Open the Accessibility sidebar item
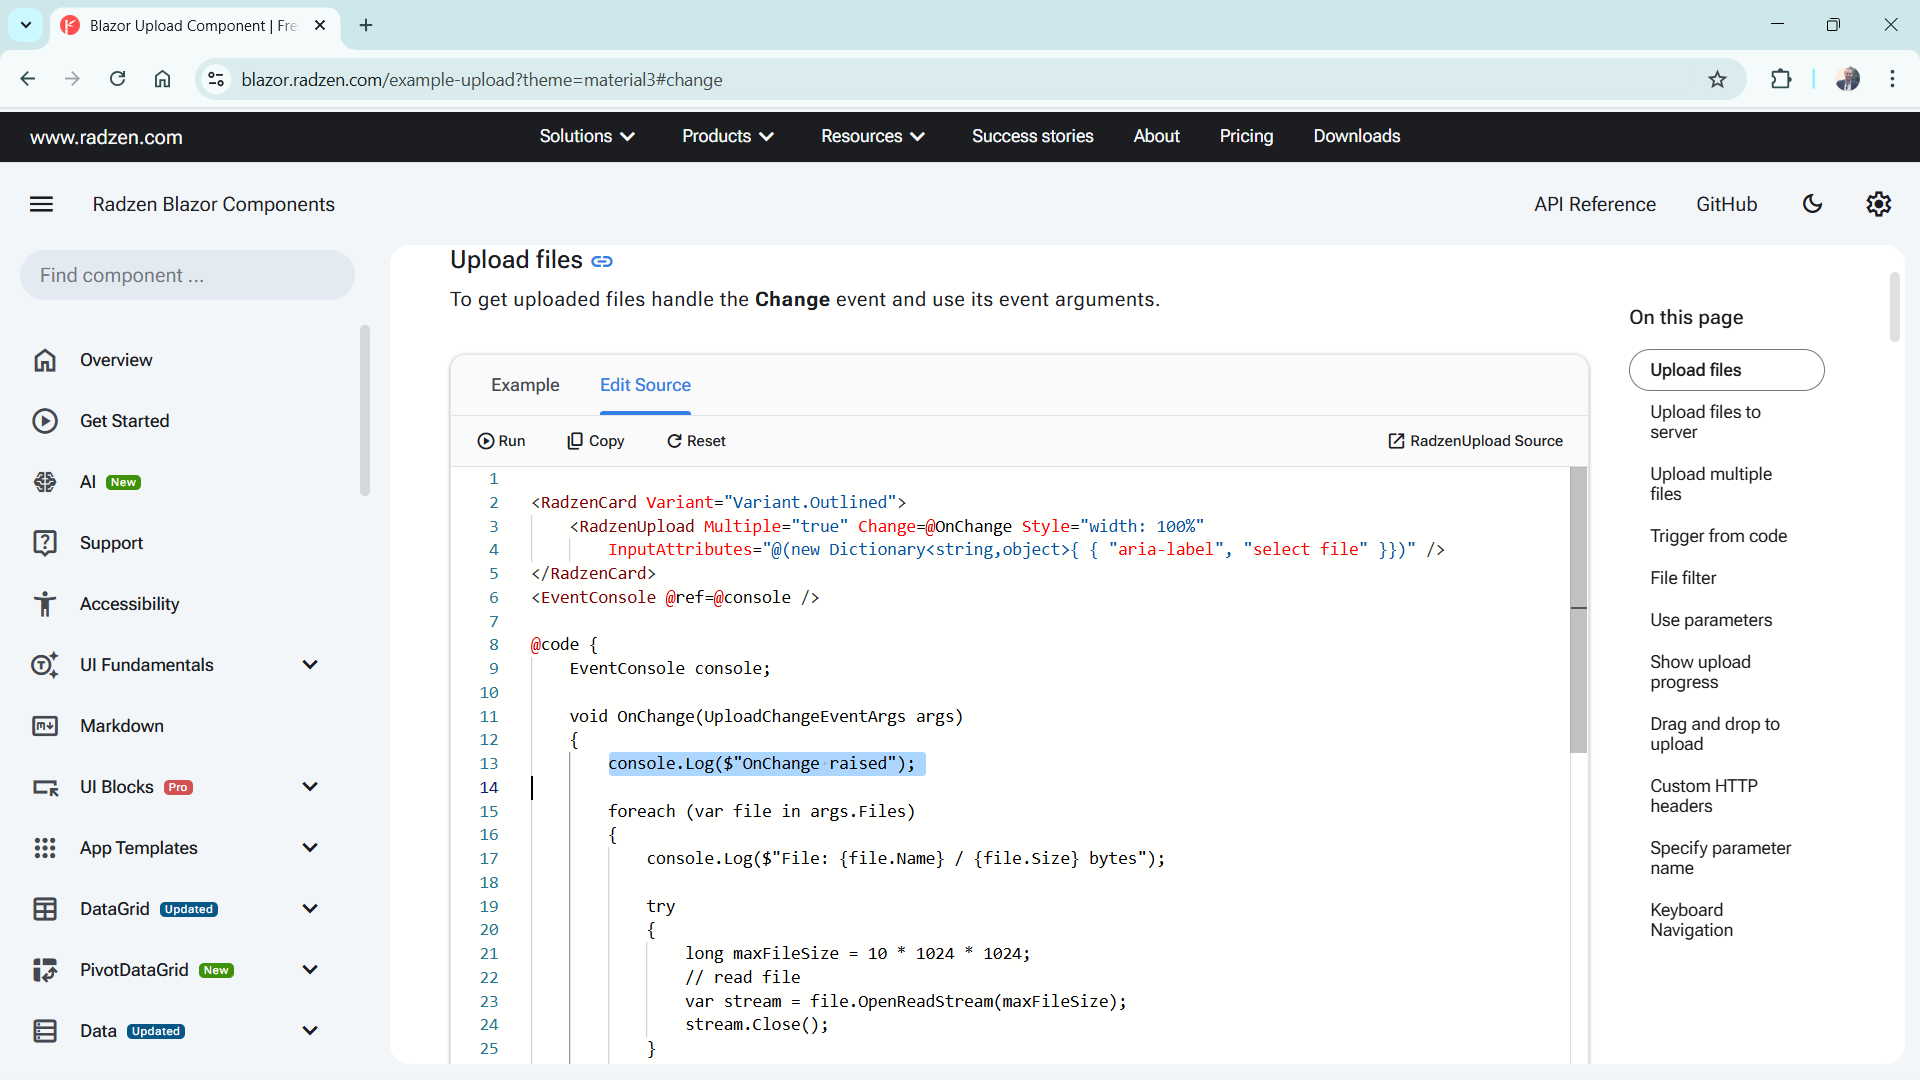 click(x=129, y=604)
